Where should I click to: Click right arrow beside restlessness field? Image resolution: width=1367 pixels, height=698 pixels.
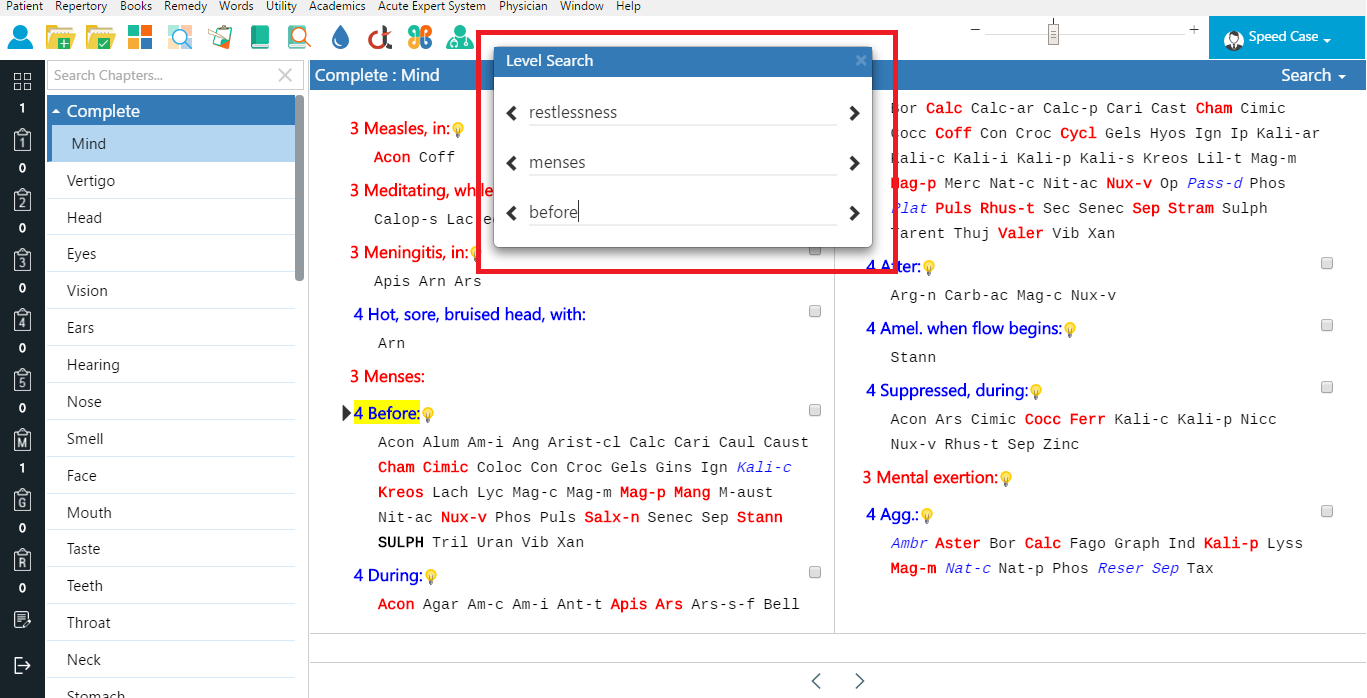tap(854, 113)
